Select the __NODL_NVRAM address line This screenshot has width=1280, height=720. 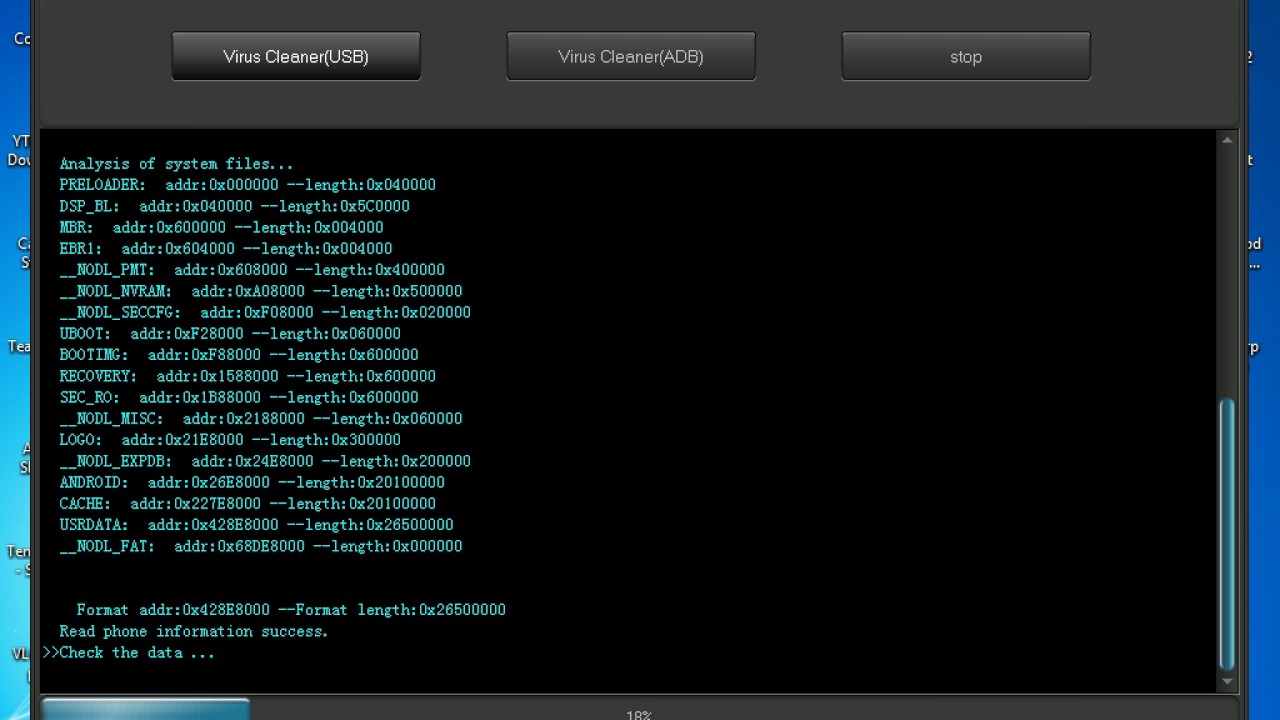[260, 291]
